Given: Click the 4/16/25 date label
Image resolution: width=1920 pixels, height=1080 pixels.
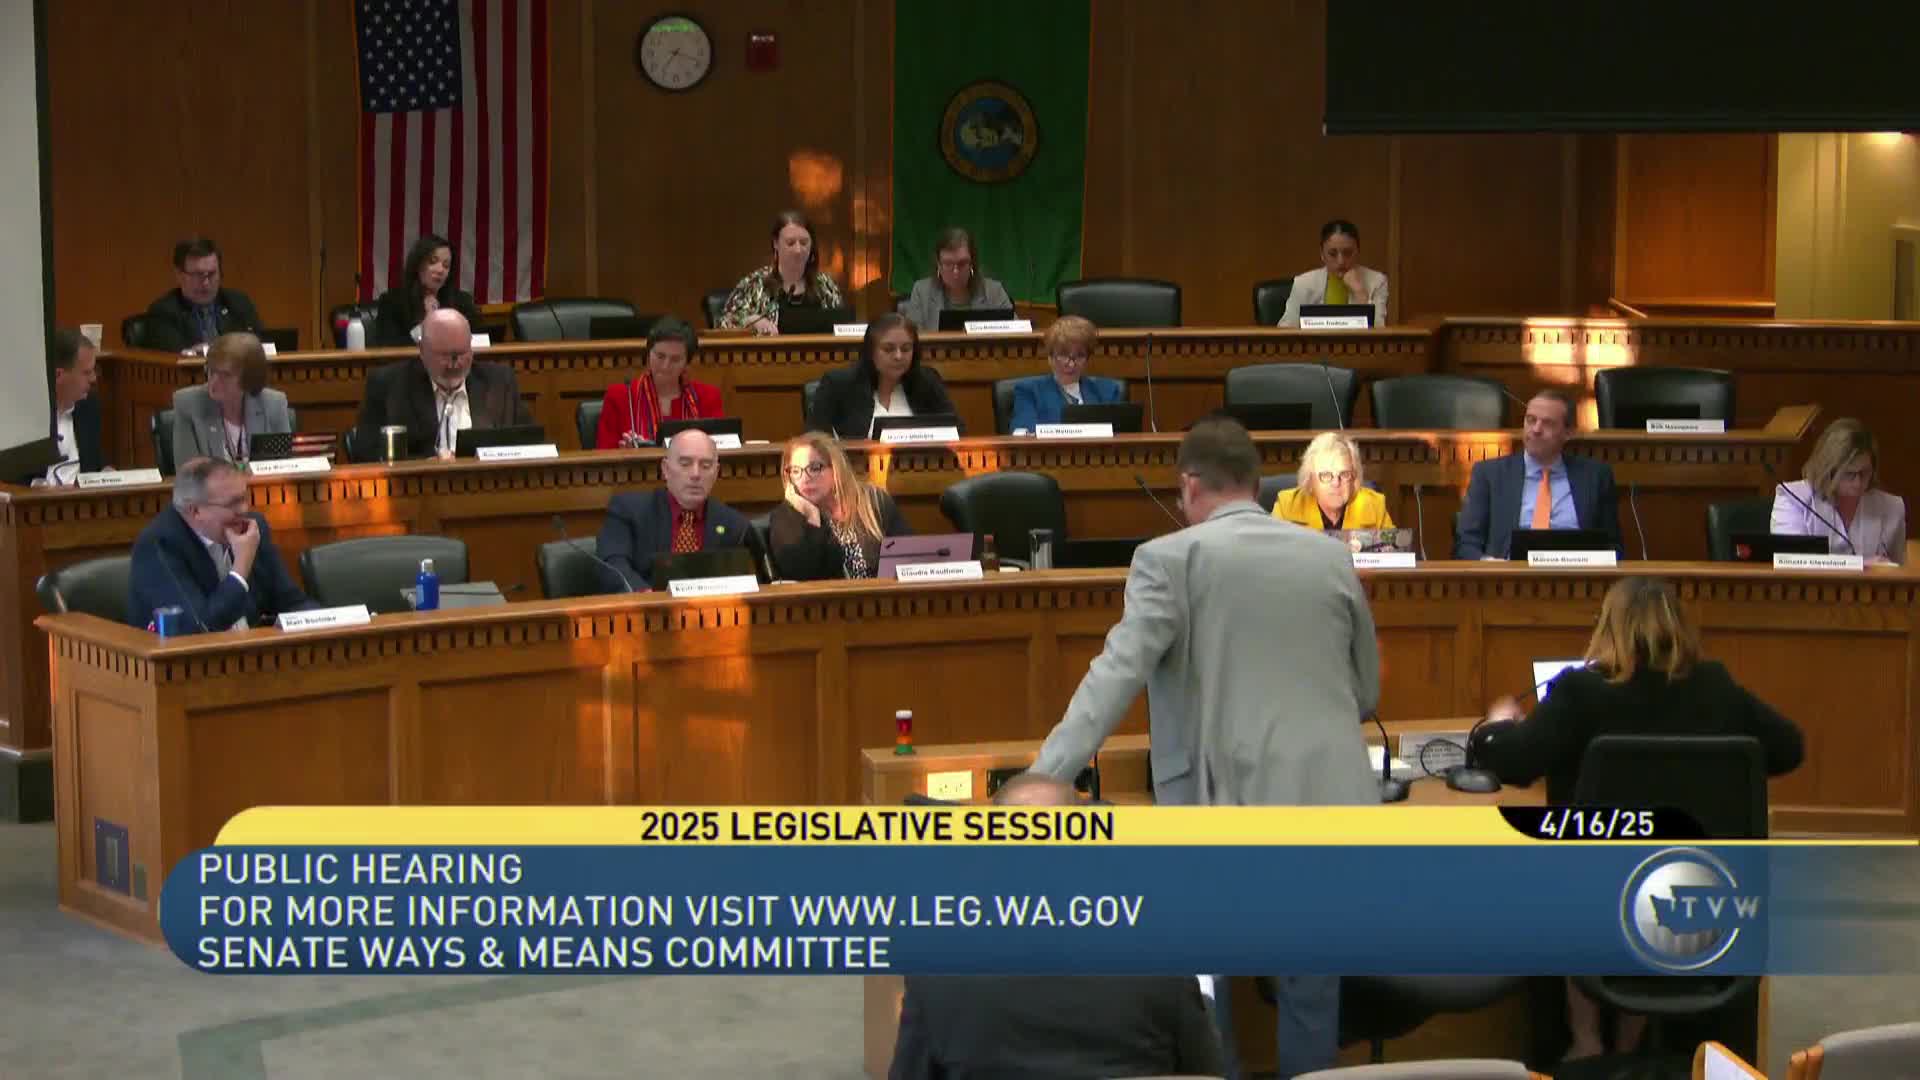Looking at the screenshot, I should 1597,825.
